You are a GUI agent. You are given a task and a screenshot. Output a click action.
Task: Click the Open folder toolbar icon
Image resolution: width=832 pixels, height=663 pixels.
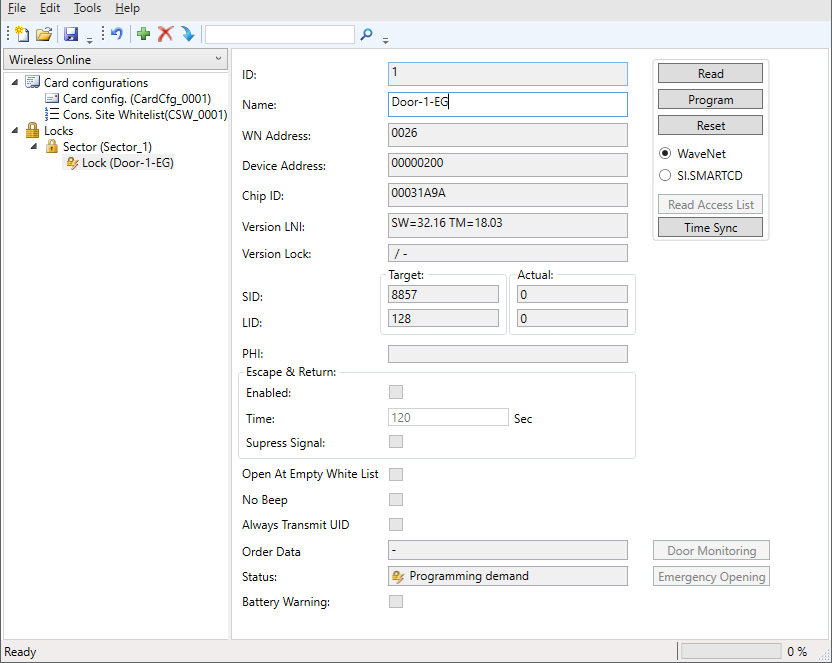[x=44, y=35]
